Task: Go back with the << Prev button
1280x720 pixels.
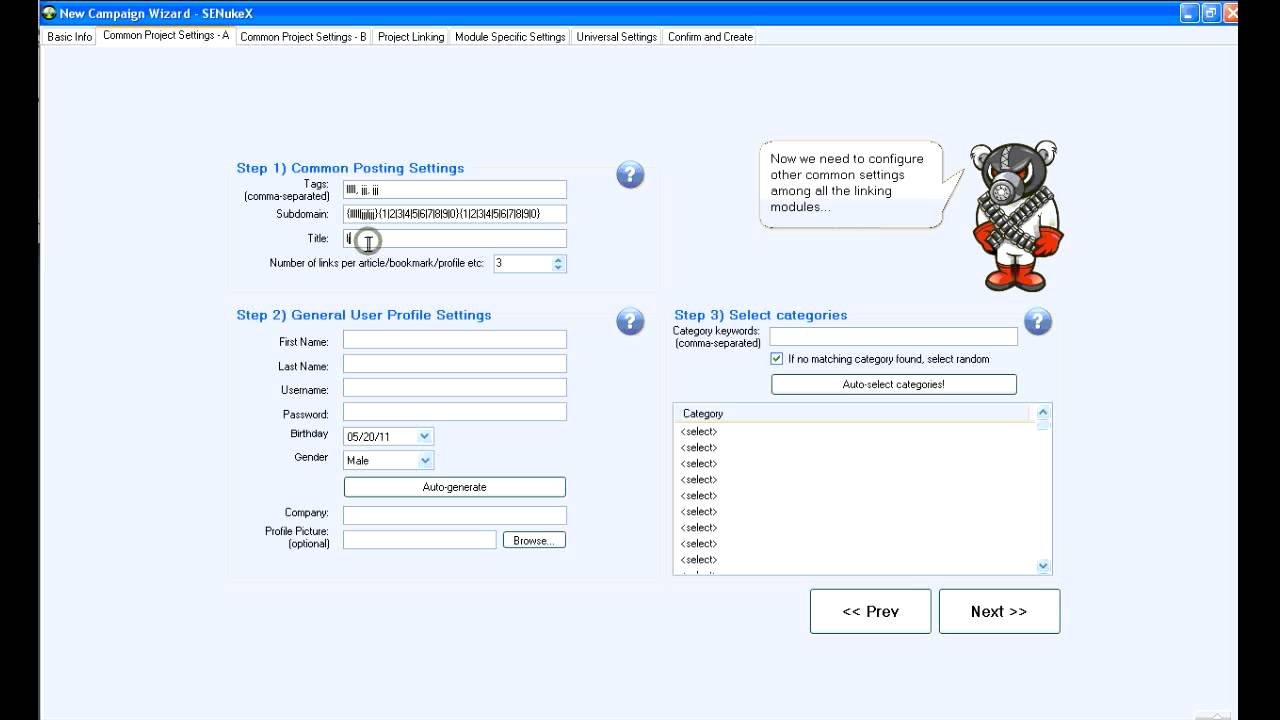Action: pos(870,611)
